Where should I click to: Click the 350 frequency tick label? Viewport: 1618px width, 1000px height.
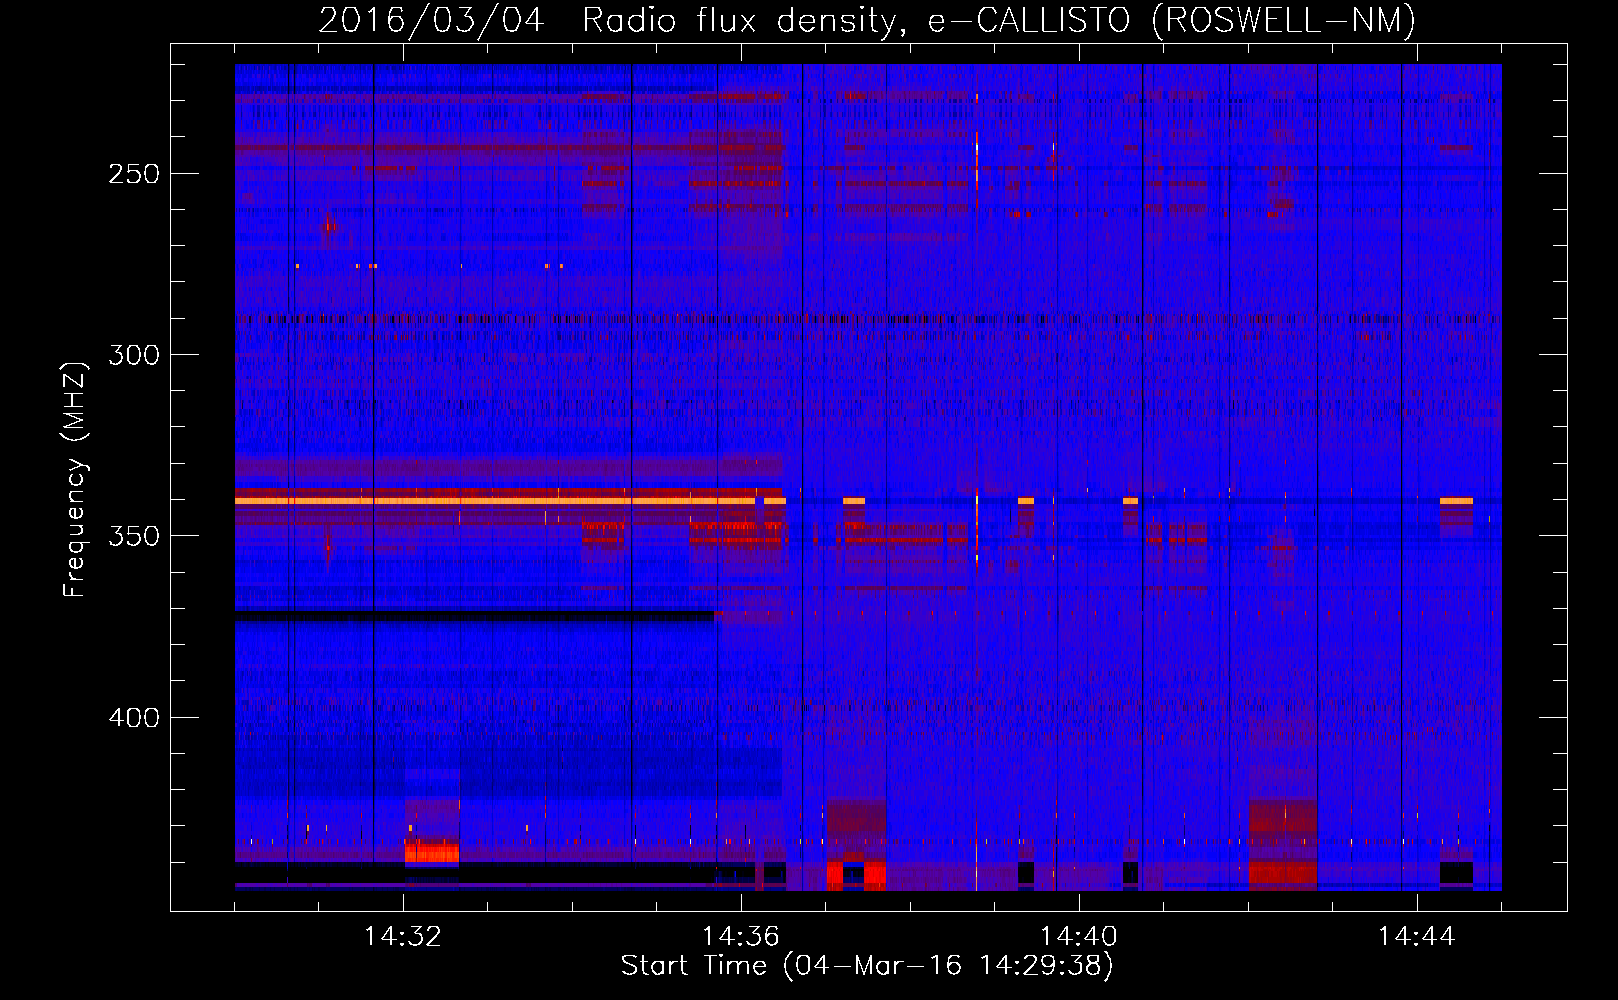click(x=134, y=536)
